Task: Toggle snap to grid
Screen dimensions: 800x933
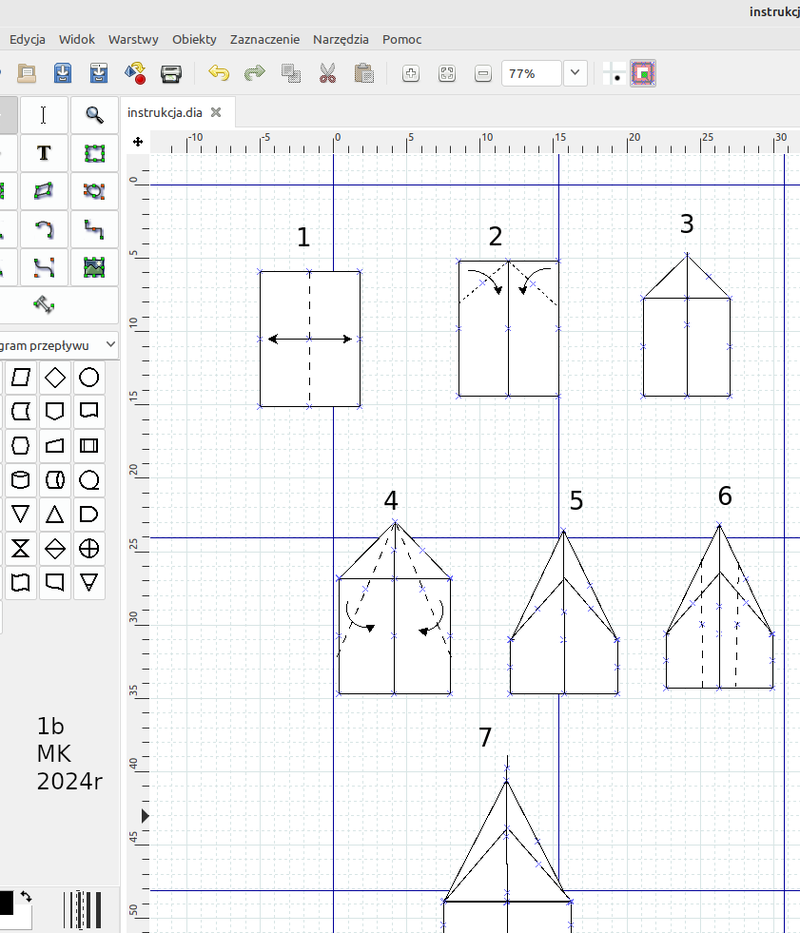Action: tap(612, 73)
